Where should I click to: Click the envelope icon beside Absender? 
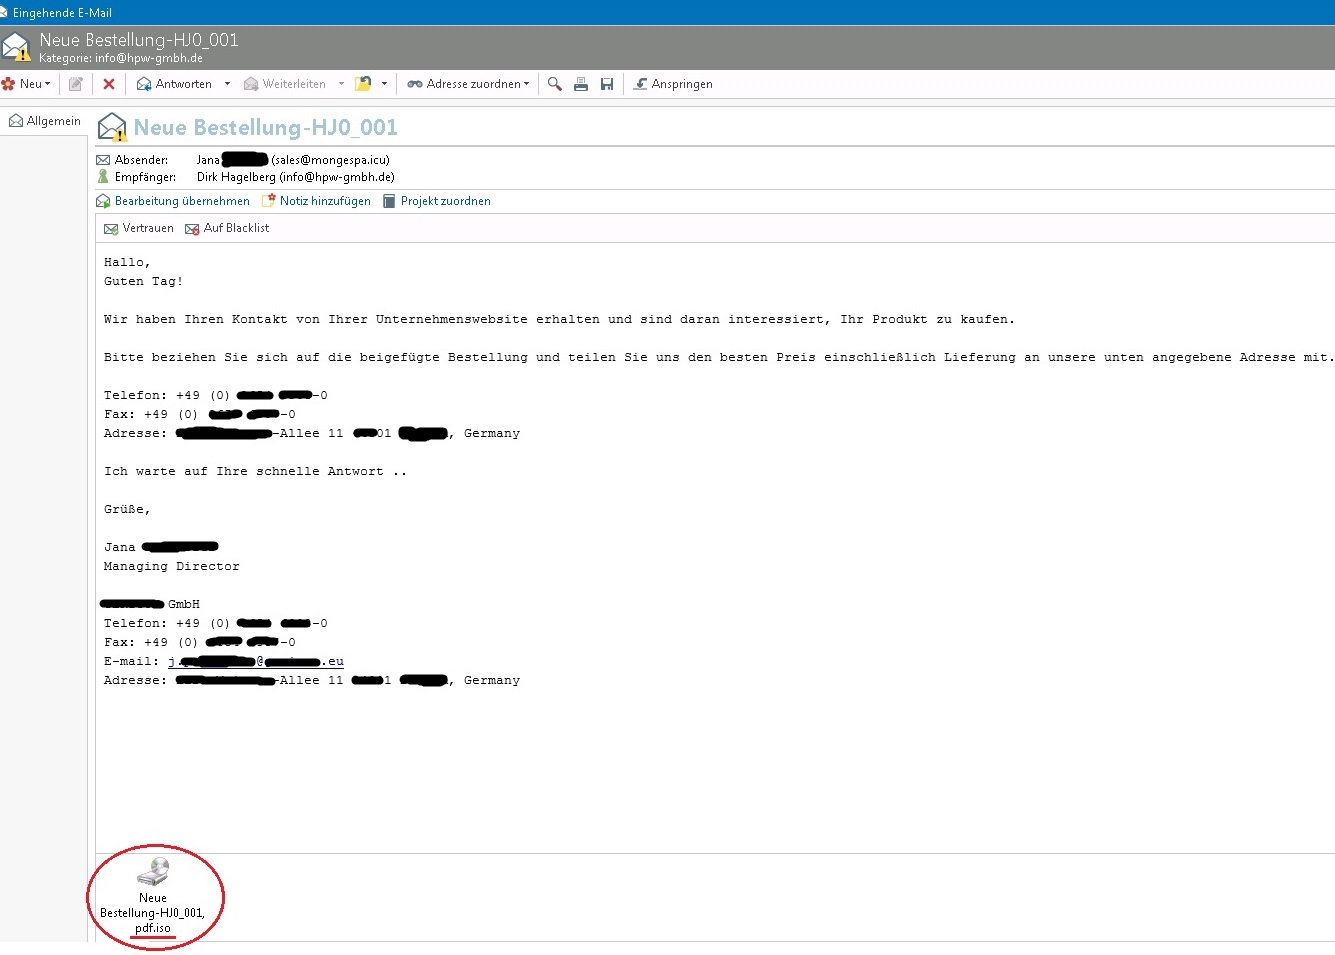click(x=103, y=160)
